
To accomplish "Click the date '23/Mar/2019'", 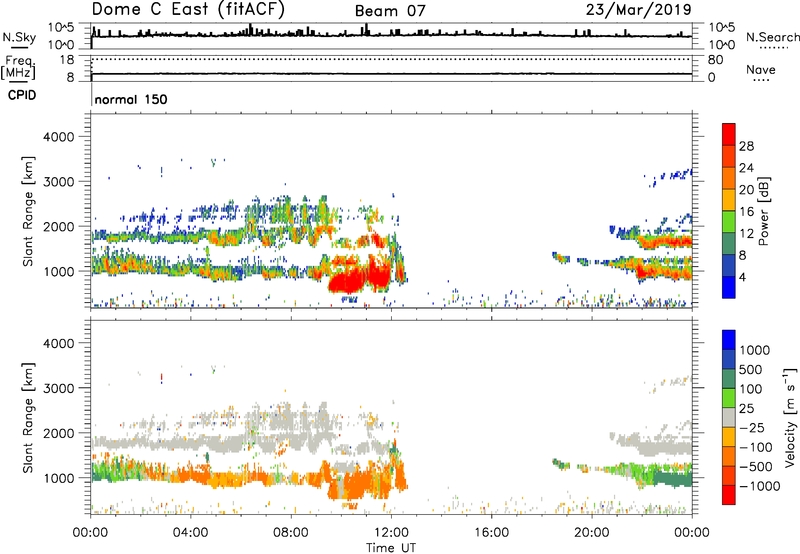I will coord(638,10).
